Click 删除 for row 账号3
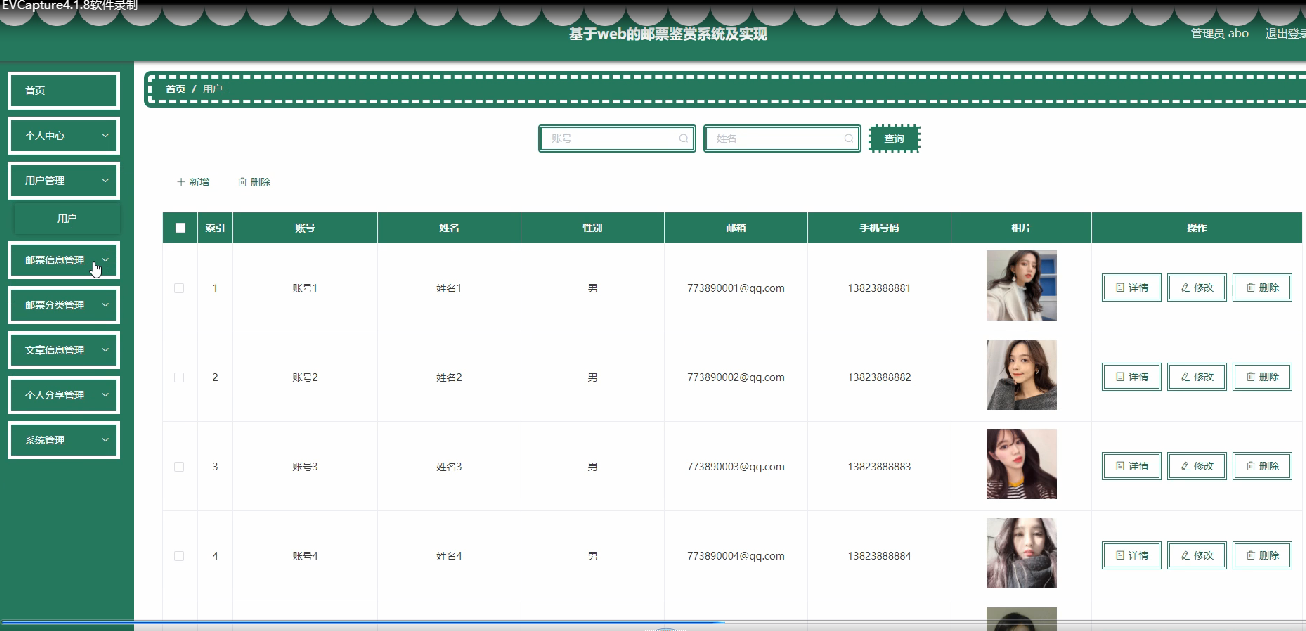Image resolution: width=1306 pixels, height=631 pixels. 1262,466
